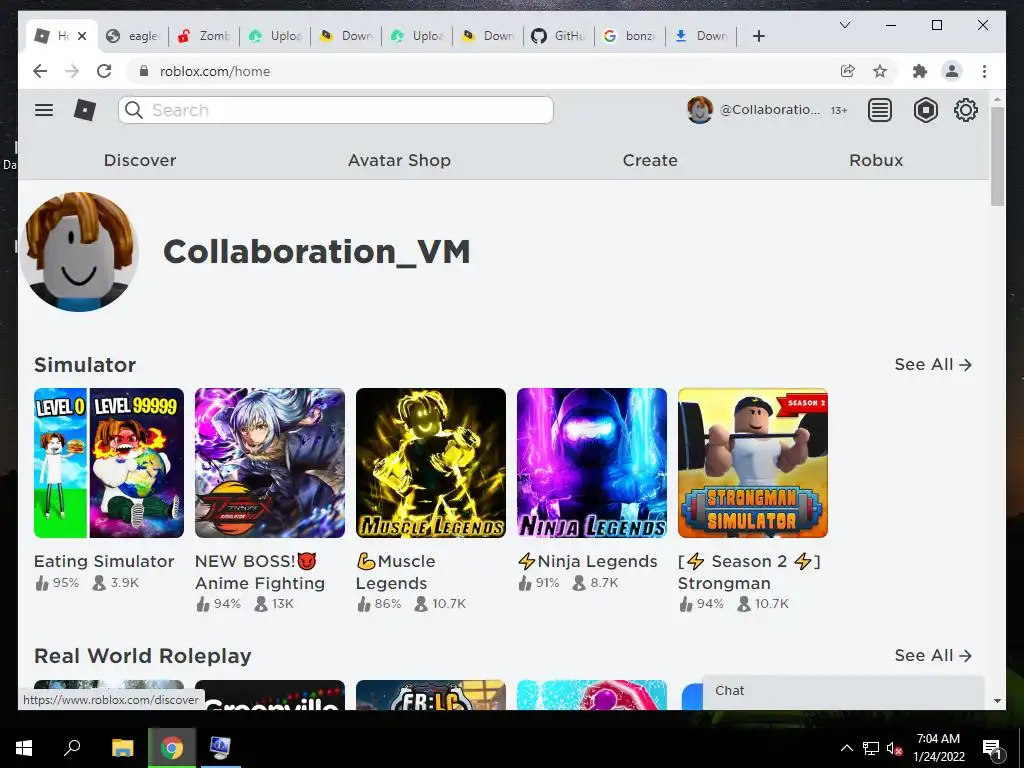Open Eating Simulator game thumbnail
The height and width of the screenshot is (768, 1024).
point(109,463)
